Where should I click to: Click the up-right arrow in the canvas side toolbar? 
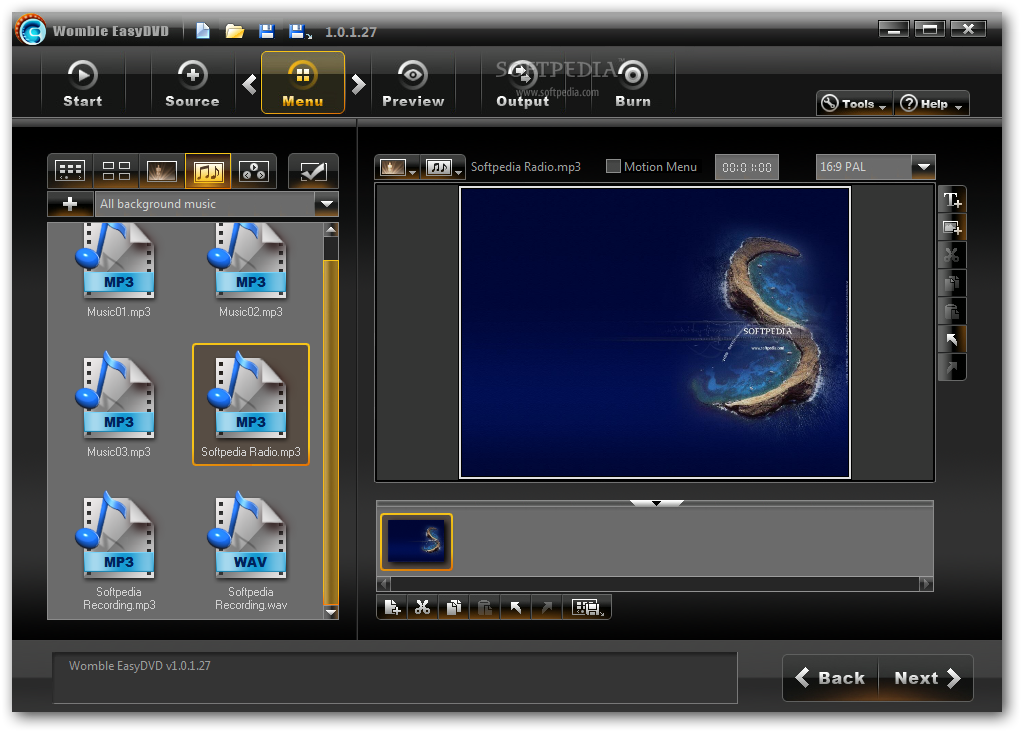(x=952, y=368)
